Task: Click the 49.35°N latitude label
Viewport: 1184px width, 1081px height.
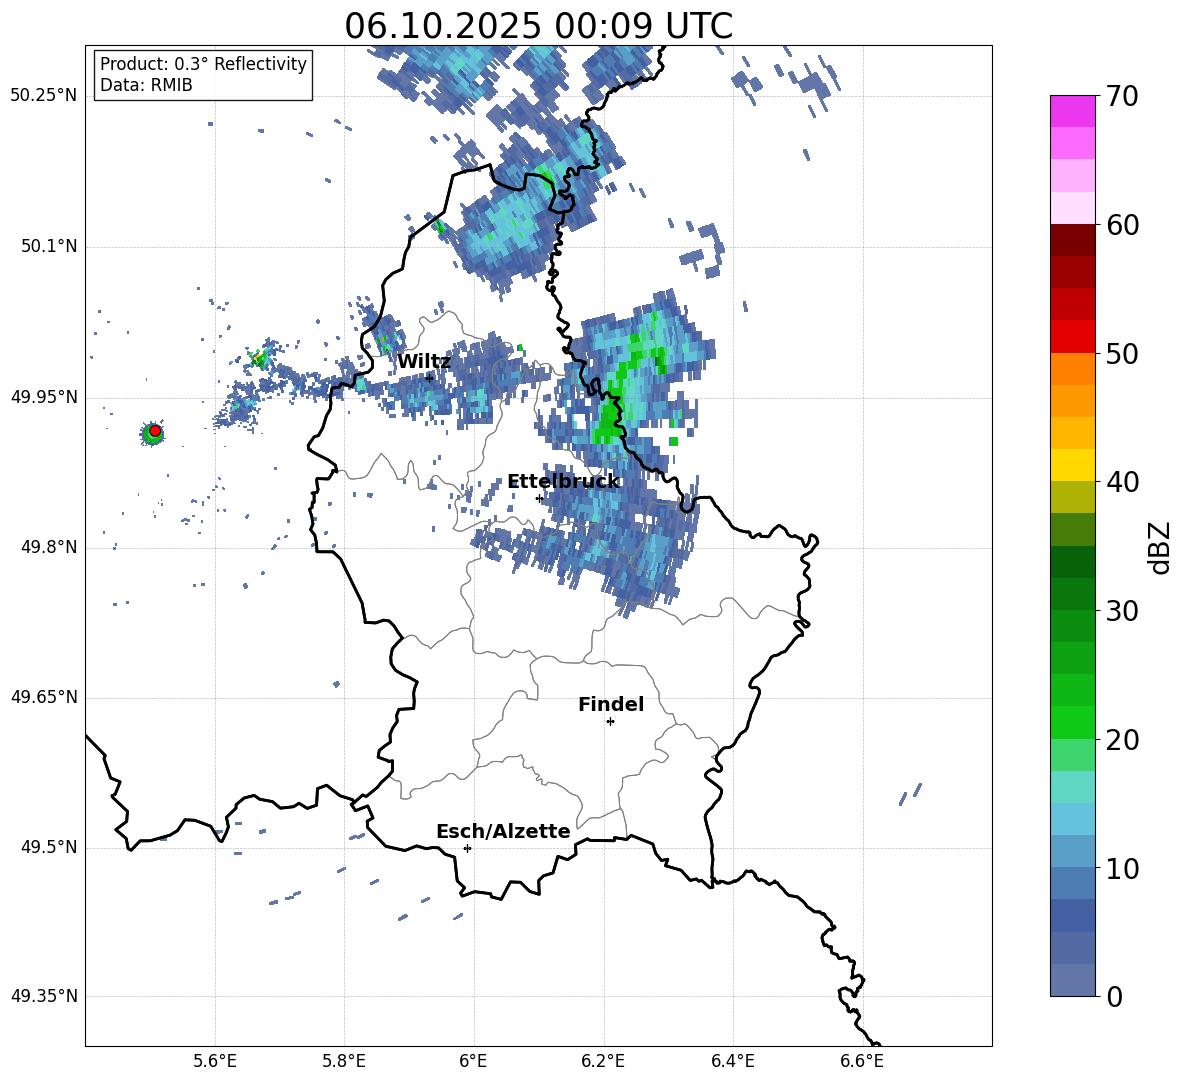Action: click(44, 996)
